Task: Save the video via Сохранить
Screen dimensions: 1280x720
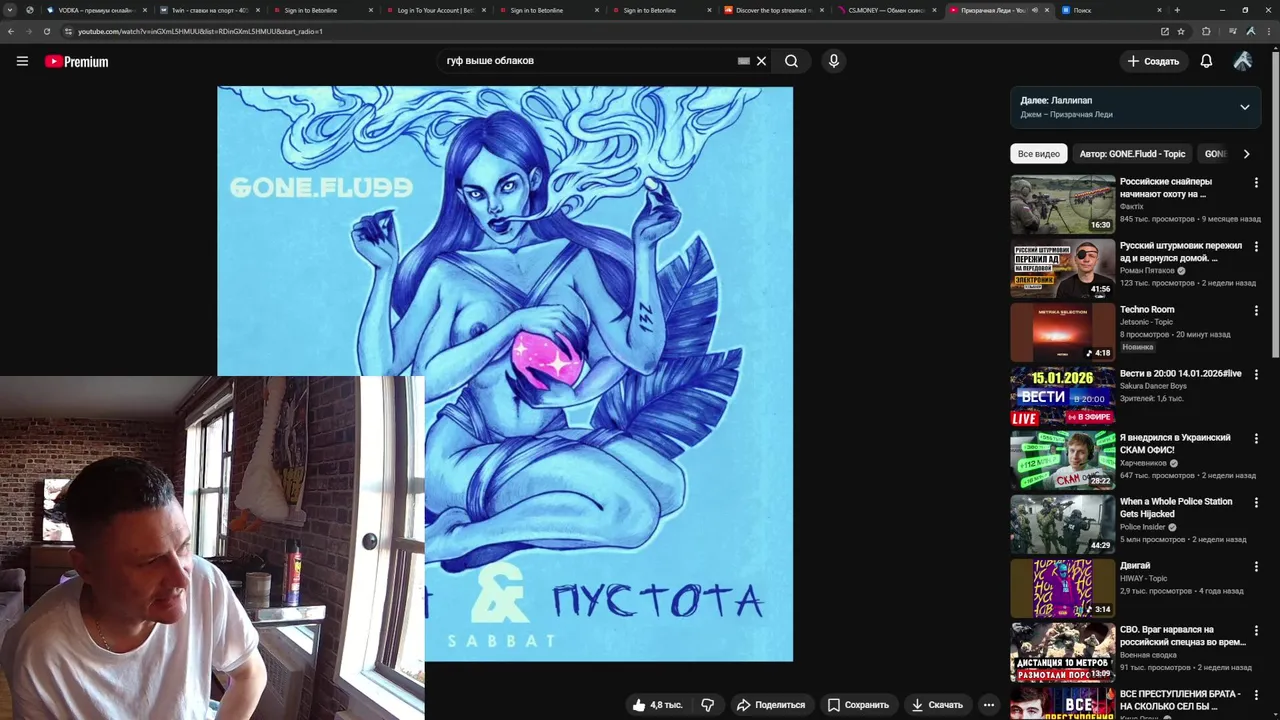Action: 858,705
